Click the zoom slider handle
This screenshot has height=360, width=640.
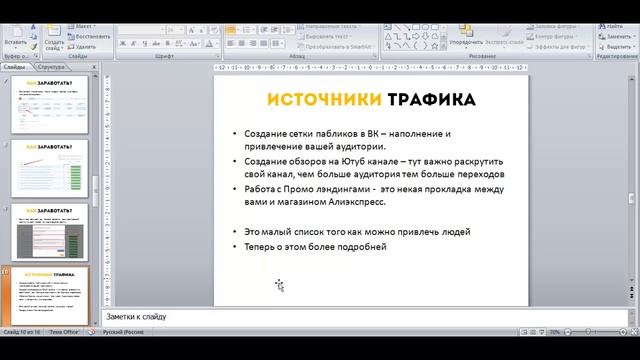point(588,332)
